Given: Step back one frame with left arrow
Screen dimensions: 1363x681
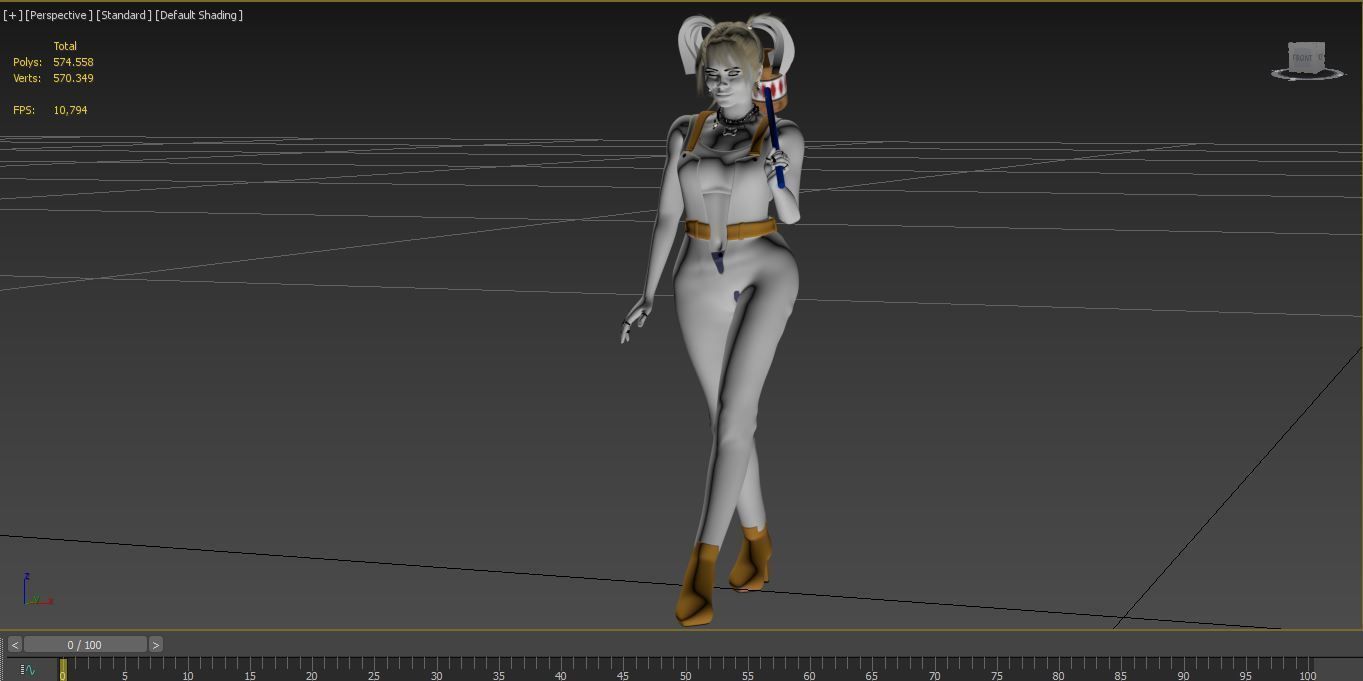Looking at the screenshot, I should (15, 645).
